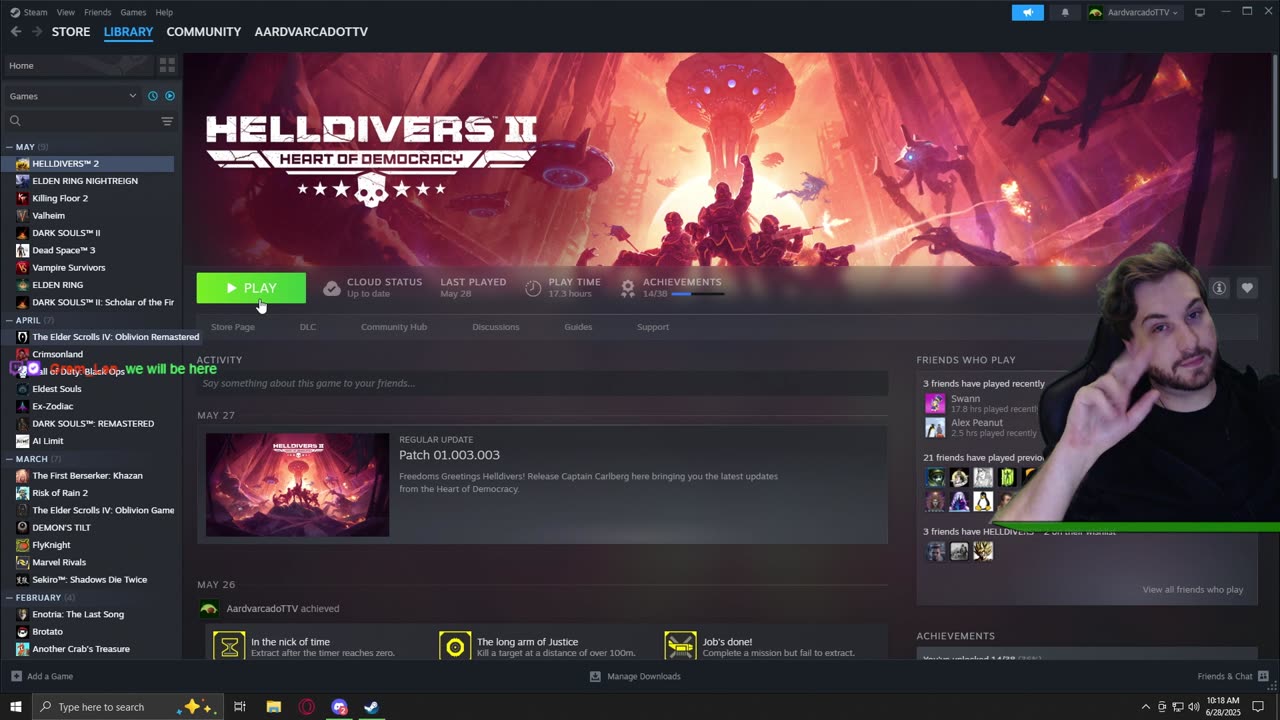Open the View menu
The width and height of the screenshot is (1280, 720).
pos(66,12)
